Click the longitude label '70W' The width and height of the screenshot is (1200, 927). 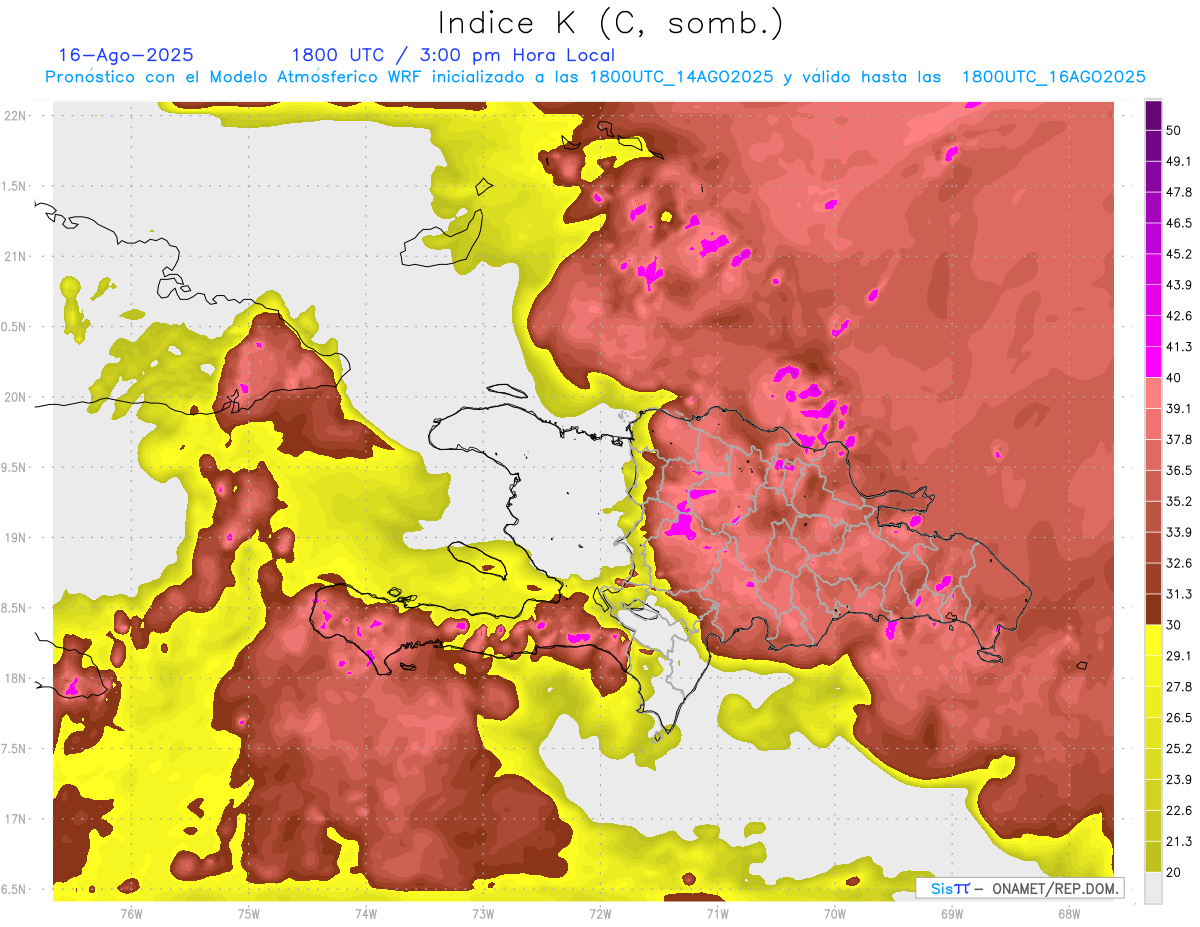(x=834, y=914)
